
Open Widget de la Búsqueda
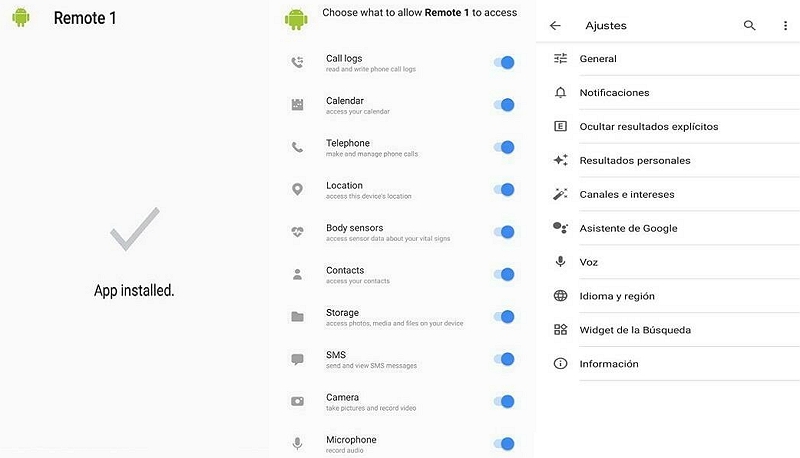pyautogui.click(x=635, y=330)
